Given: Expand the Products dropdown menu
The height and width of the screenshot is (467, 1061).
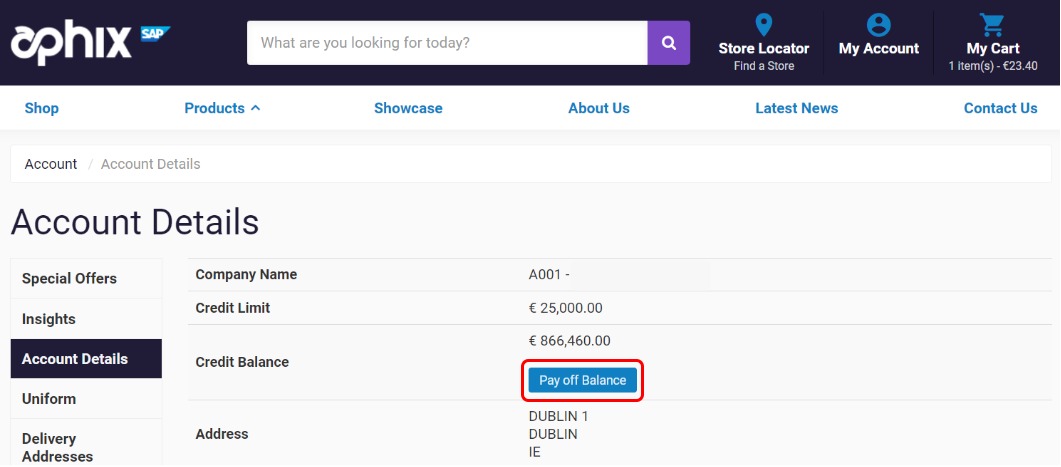Looking at the screenshot, I should (222, 108).
